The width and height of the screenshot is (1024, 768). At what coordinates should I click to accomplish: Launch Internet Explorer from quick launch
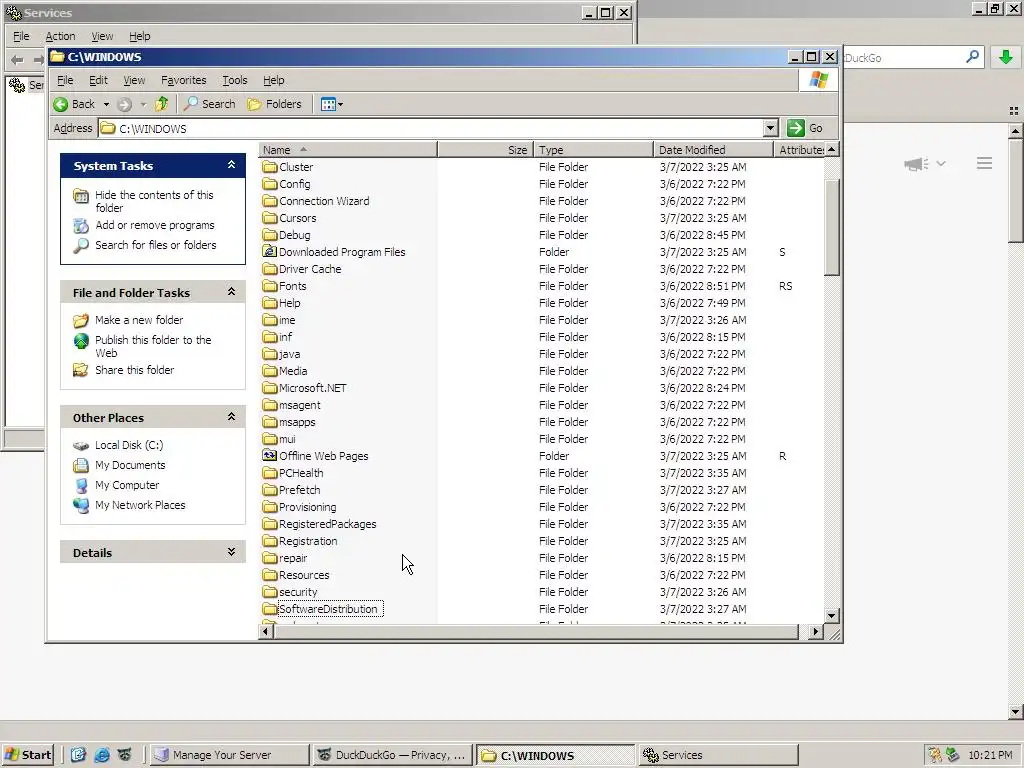coord(102,755)
